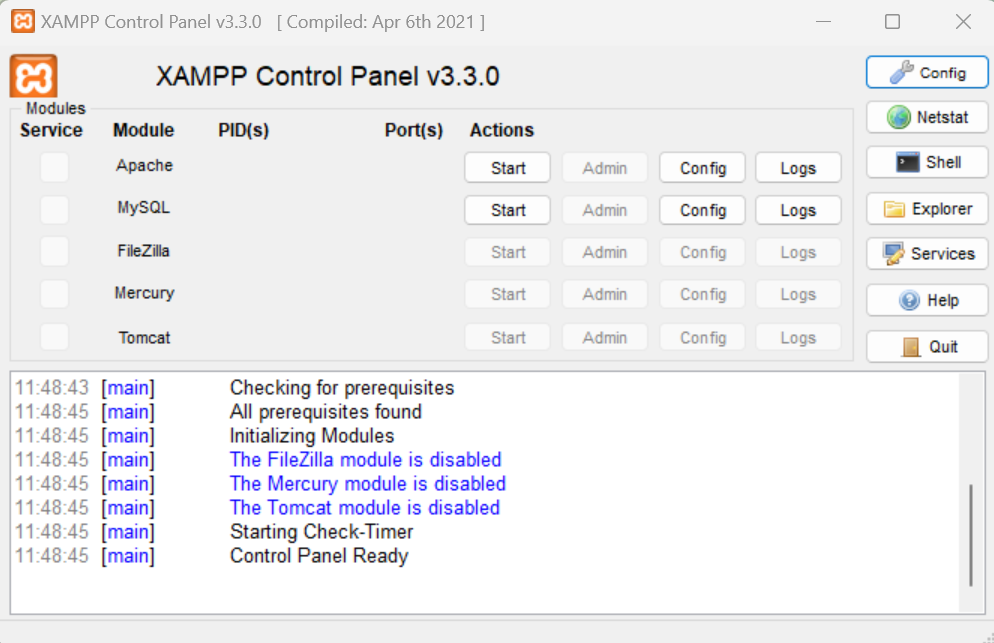Viewport: 994px width, 643px height.
Task: Click the XAMPP orange logo
Action: (x=34, y=76)
